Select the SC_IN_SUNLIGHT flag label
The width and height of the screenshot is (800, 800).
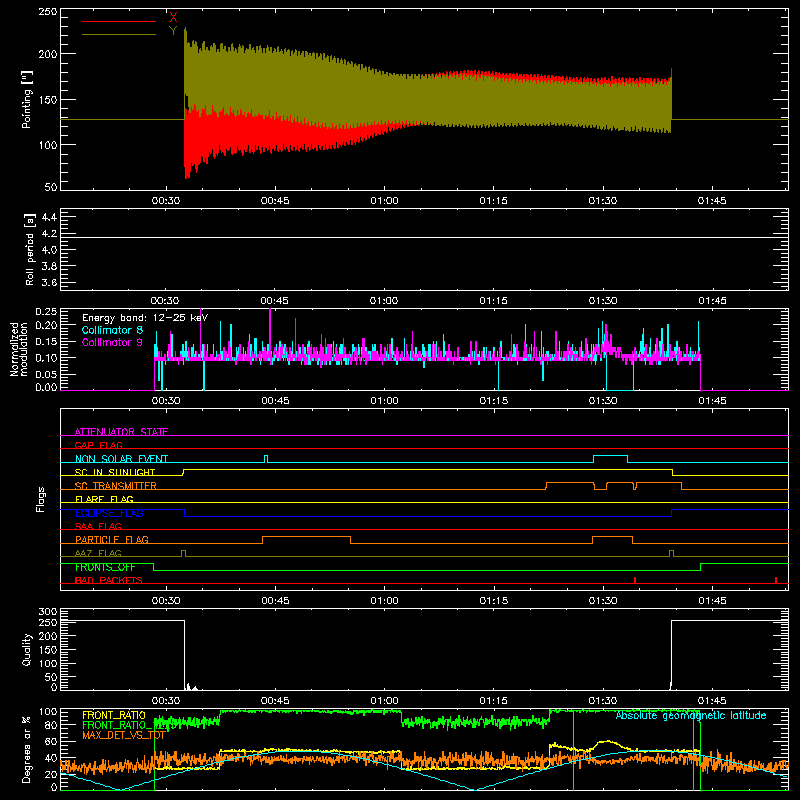point(115,472)
